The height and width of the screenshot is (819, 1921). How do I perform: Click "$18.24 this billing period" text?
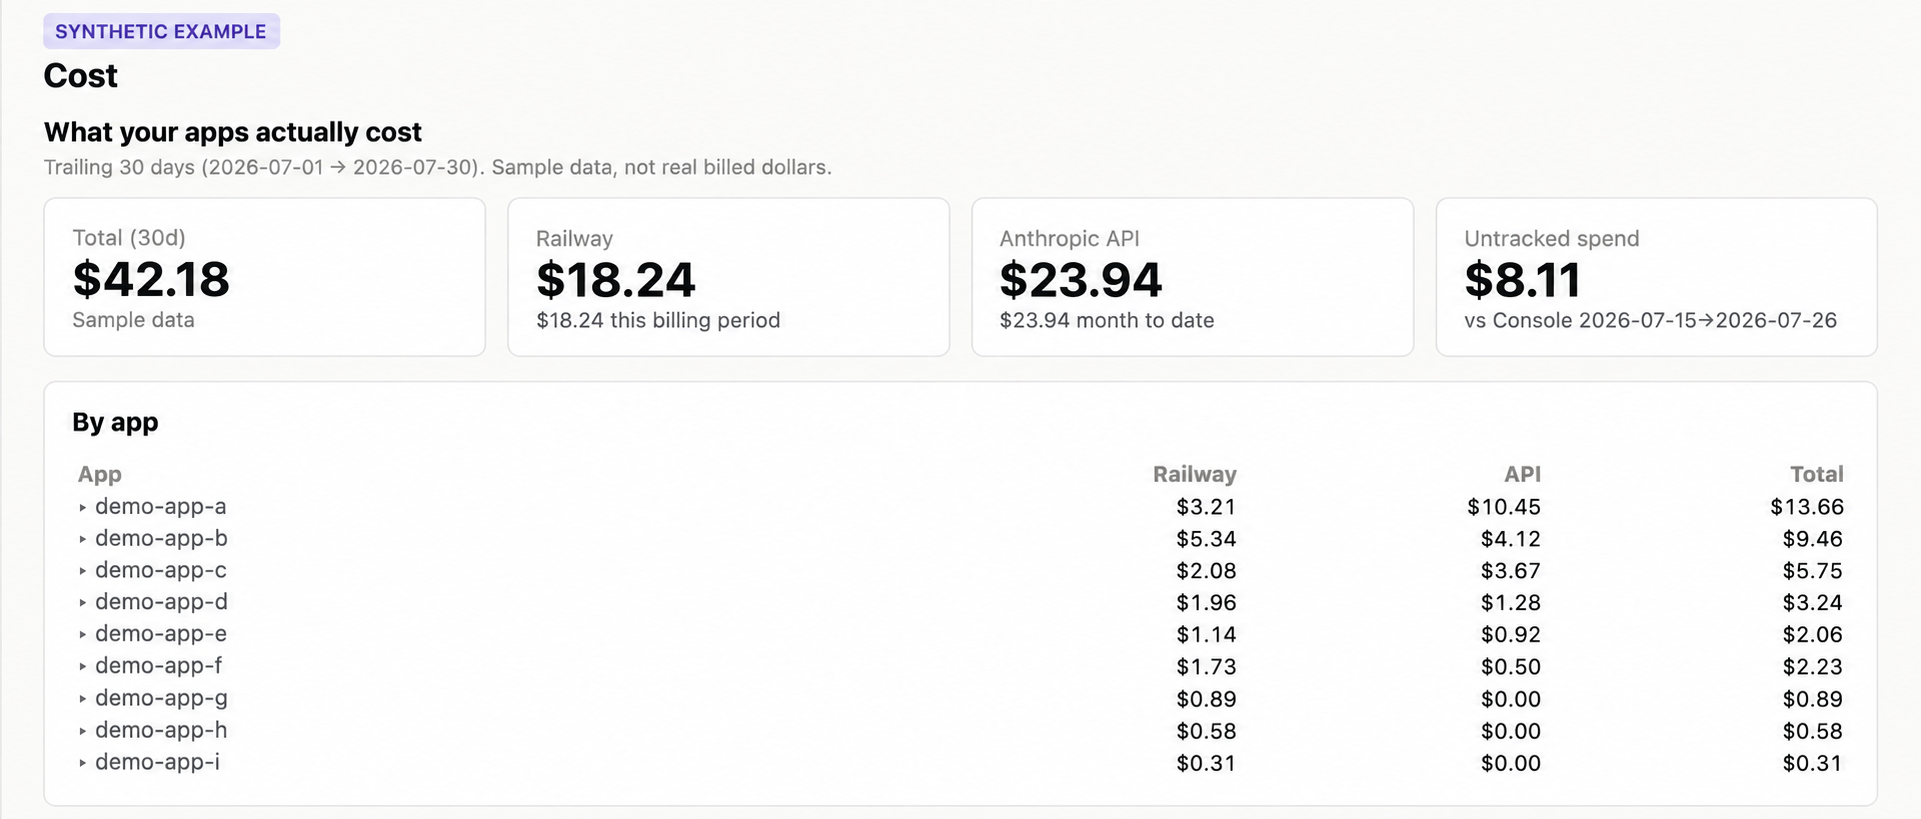coord(658,320)
